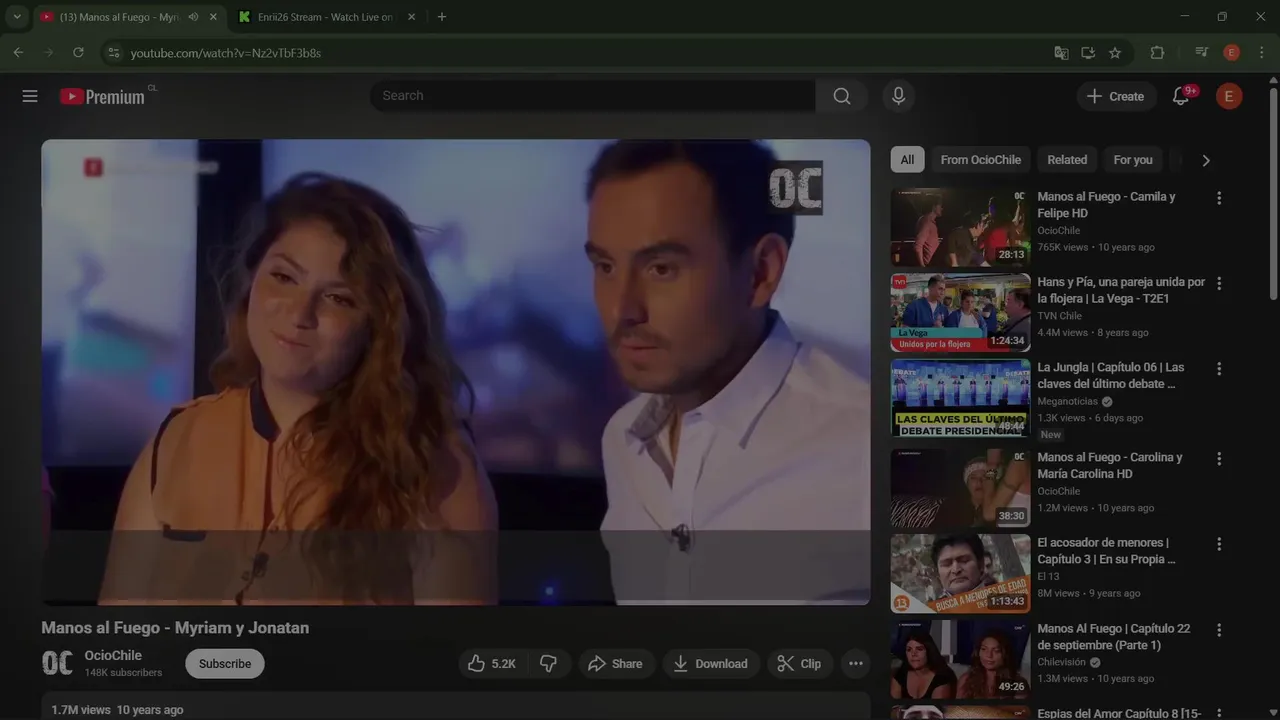Click the Clip button
The height and width of the screenshot is (720, 1280).
pyautogui.click(x=800, y=663)
